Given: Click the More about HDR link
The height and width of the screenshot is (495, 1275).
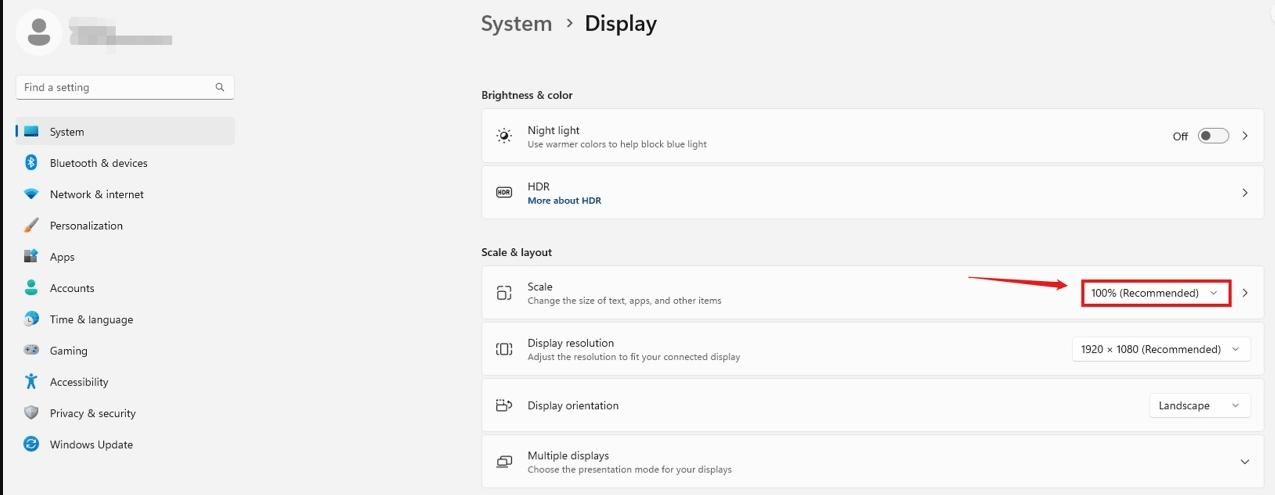Looking at the screenshot, I should point(564,200).
